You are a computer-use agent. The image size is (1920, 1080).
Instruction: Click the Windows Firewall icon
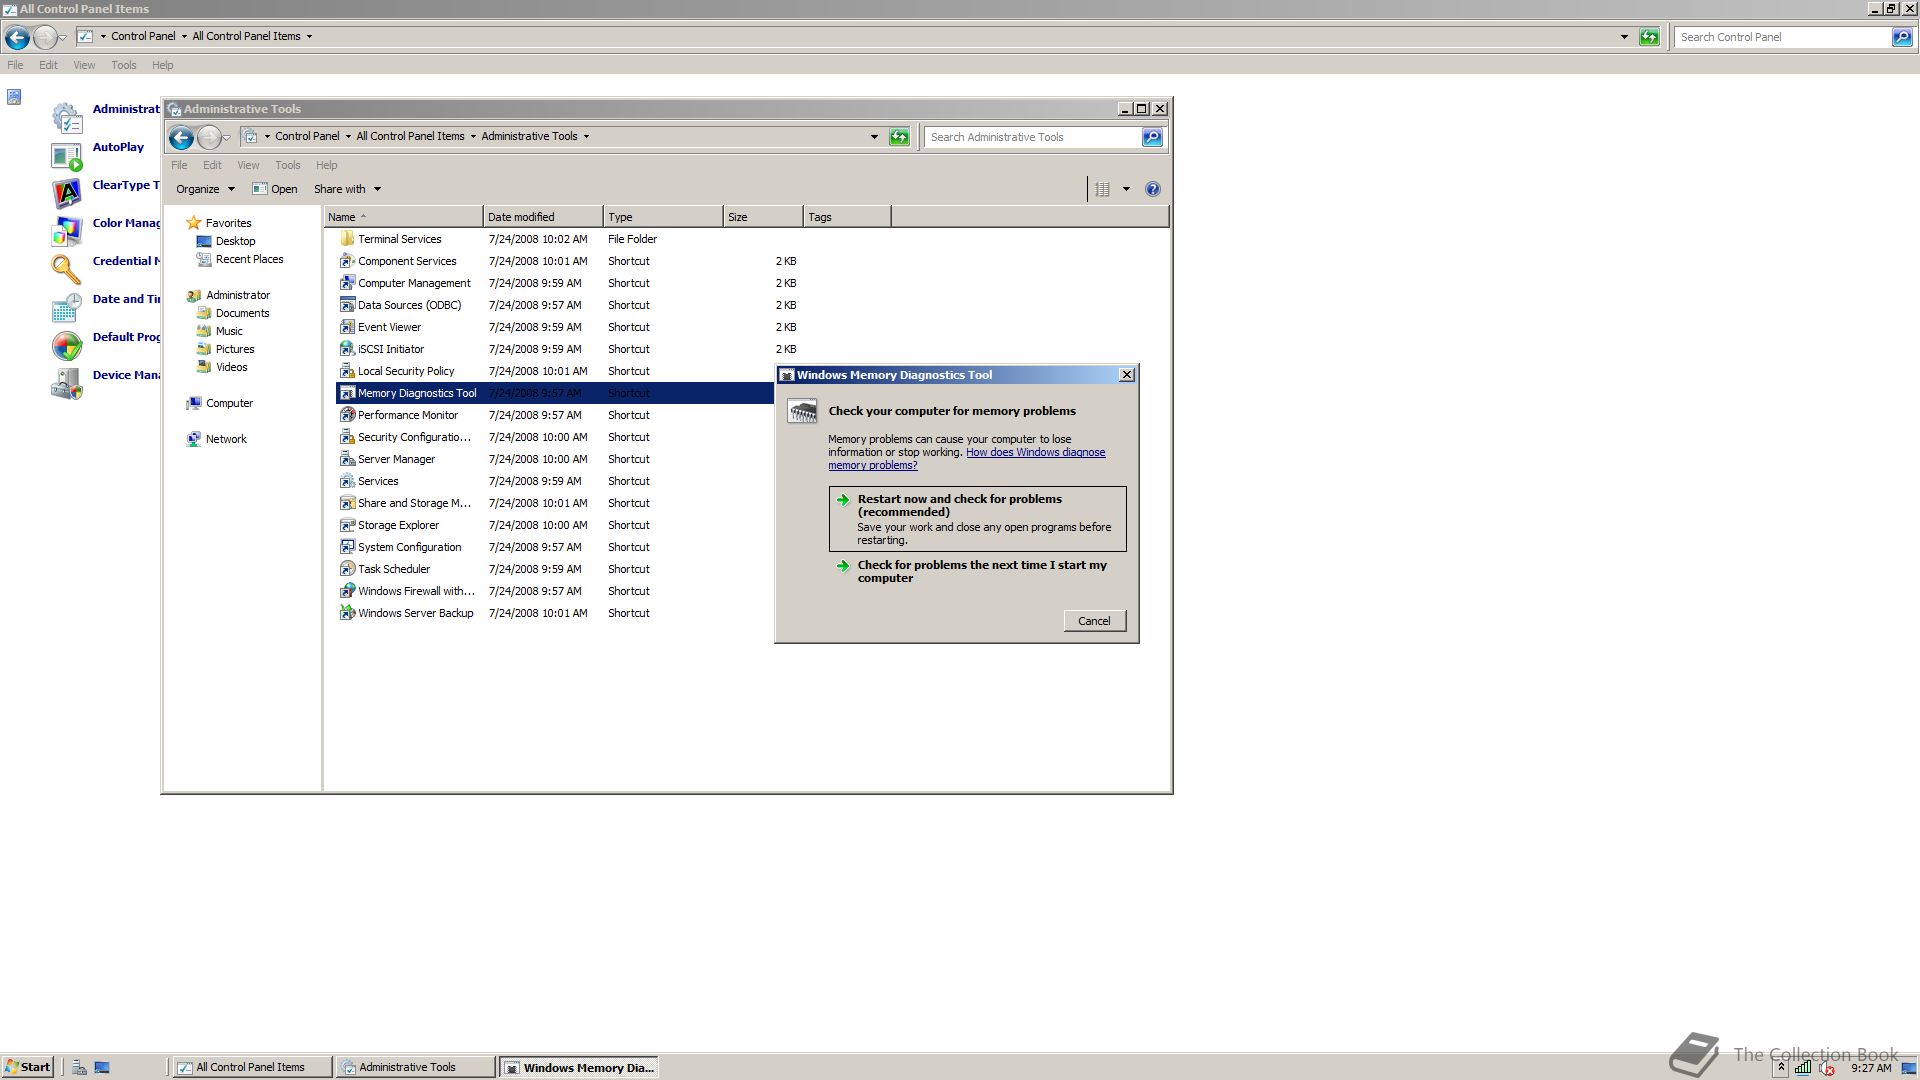coord(347,591)
